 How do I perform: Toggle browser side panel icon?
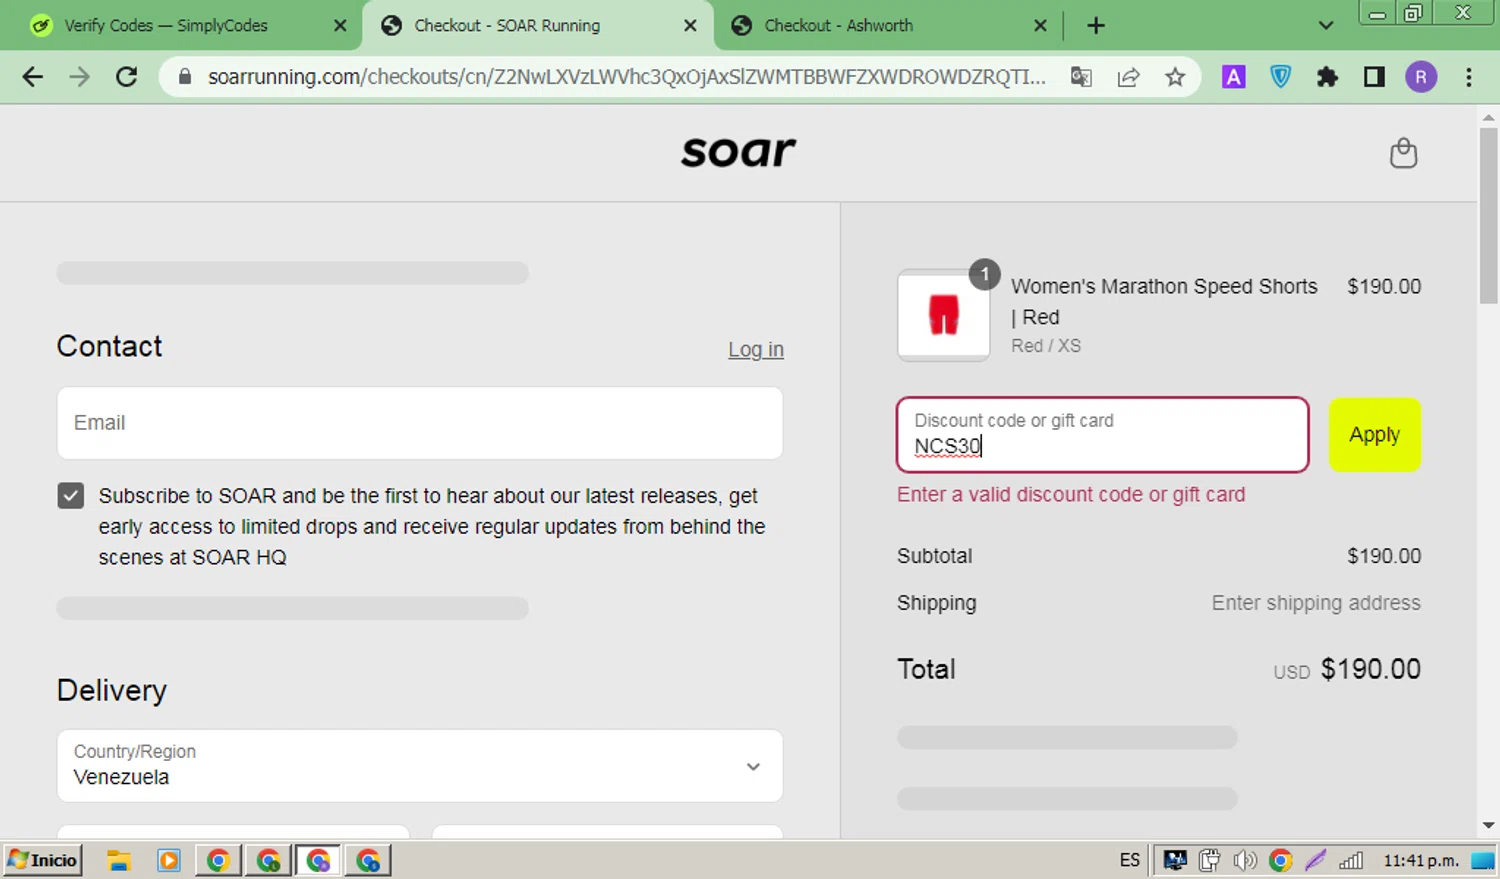point(1374,77)
